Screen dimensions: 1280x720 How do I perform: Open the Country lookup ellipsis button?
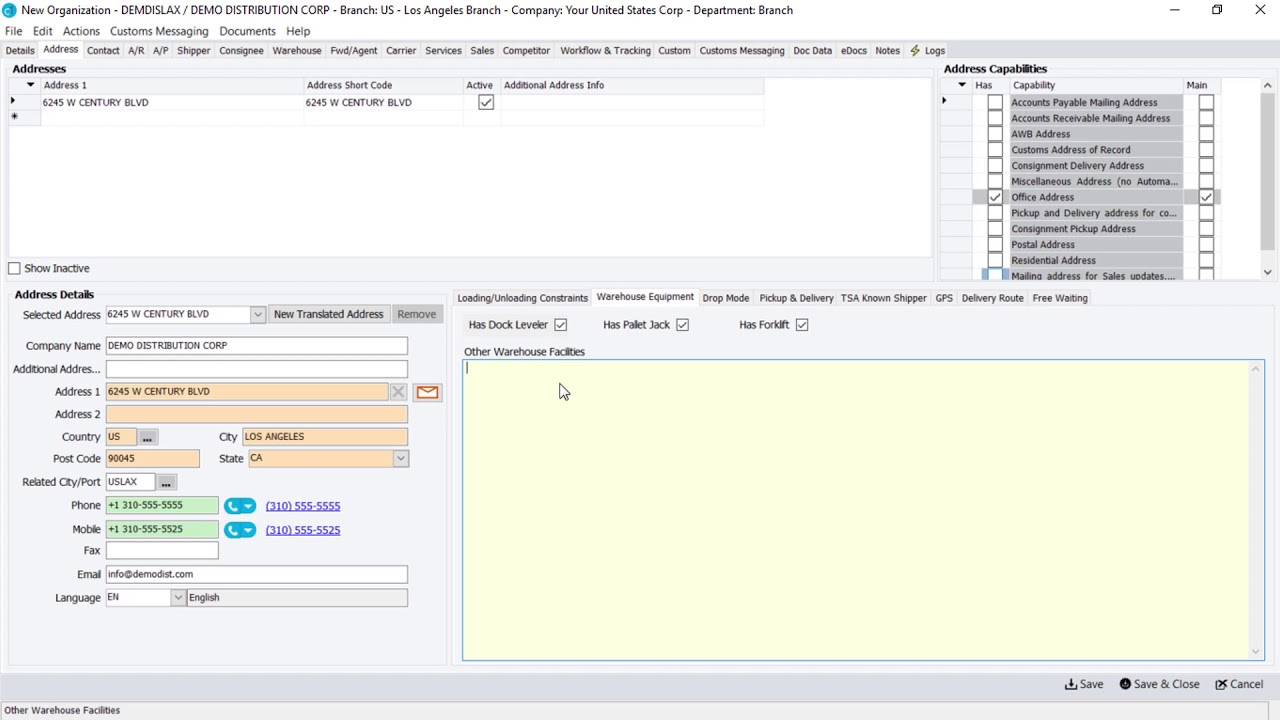click(x=147, y=437)
